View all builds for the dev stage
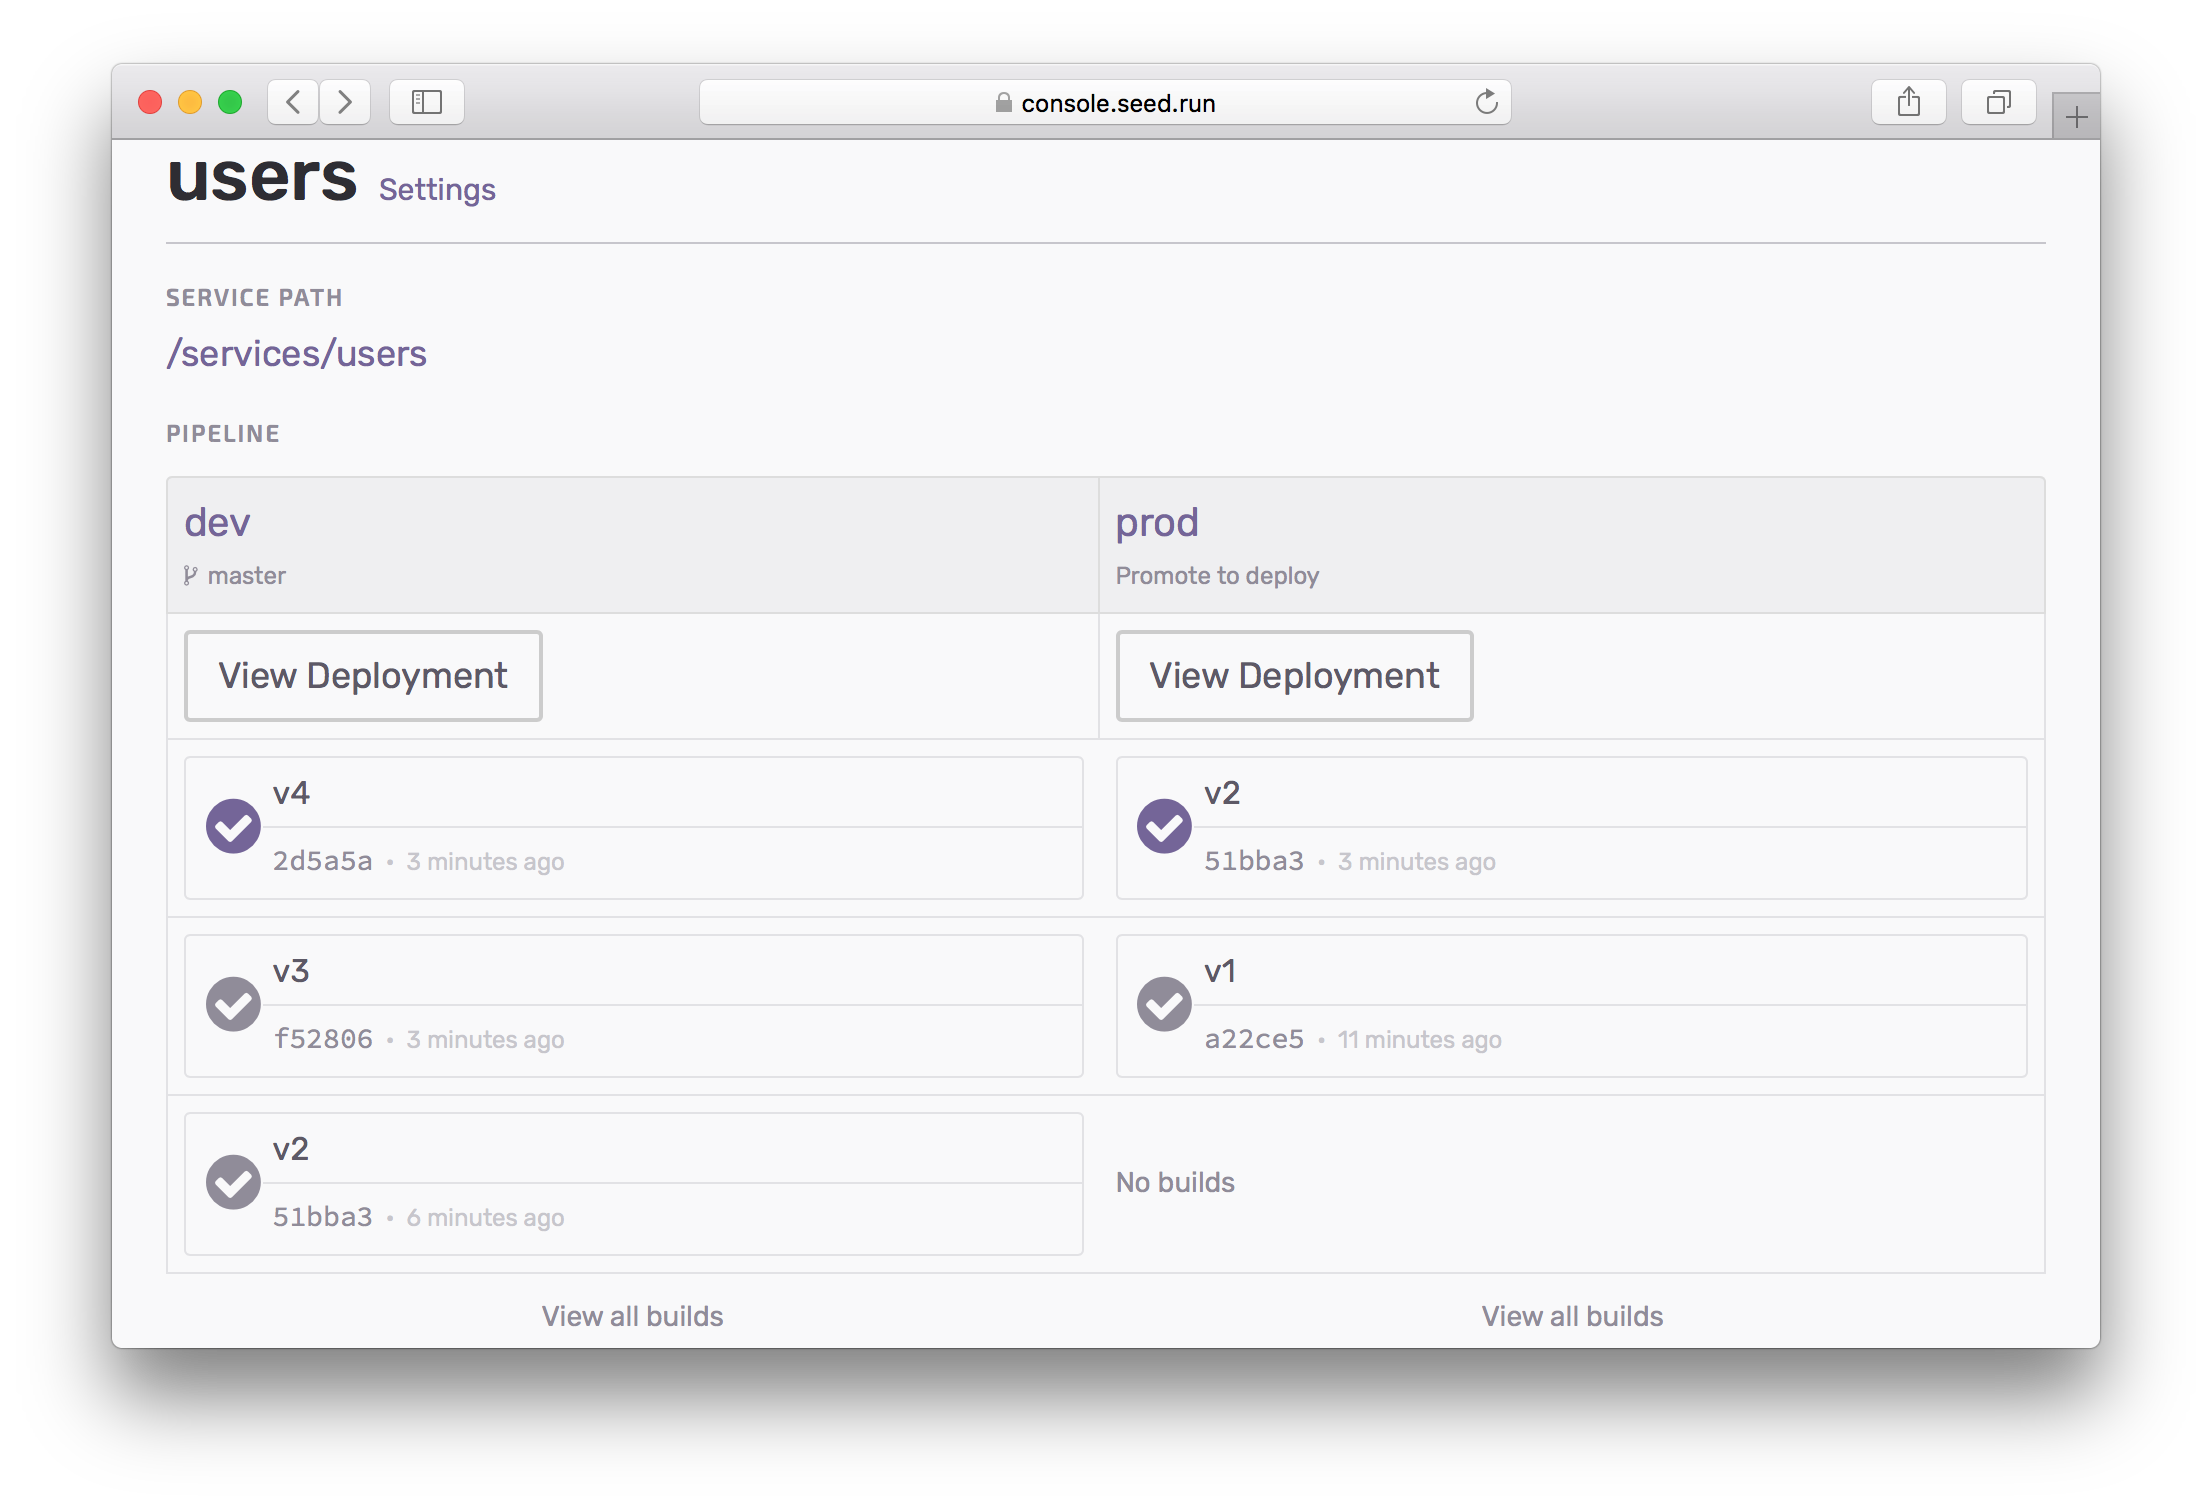2212x1508 pixels. (632, 1316)
